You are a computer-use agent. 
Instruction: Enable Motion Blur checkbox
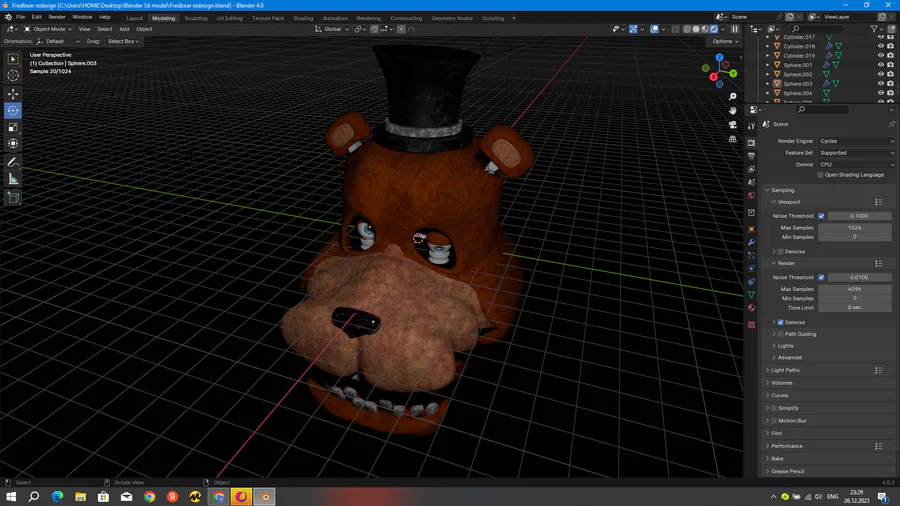[x=774, y=421]
